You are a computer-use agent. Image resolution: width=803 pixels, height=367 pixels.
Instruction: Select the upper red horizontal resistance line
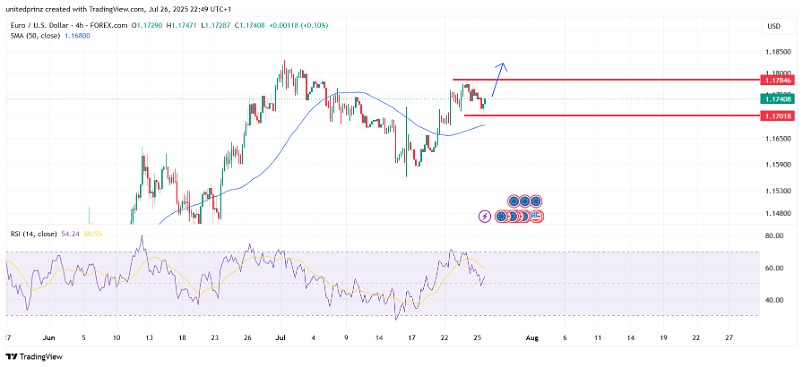click(606, 80)
